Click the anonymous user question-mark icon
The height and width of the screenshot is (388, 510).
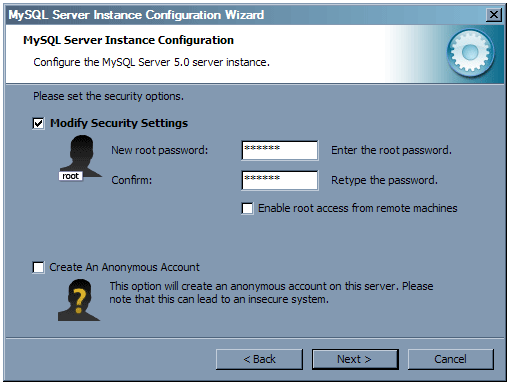pos(79,300)
